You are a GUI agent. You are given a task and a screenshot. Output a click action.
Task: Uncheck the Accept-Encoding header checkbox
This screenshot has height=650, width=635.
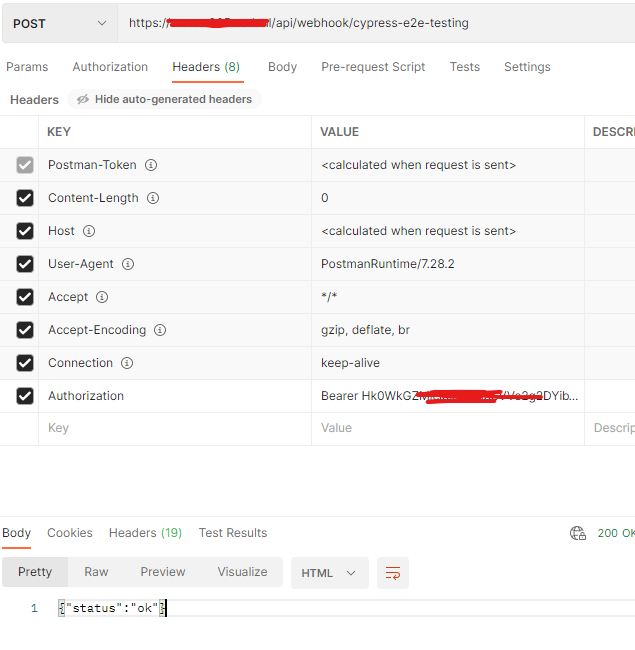coord(25,330)
